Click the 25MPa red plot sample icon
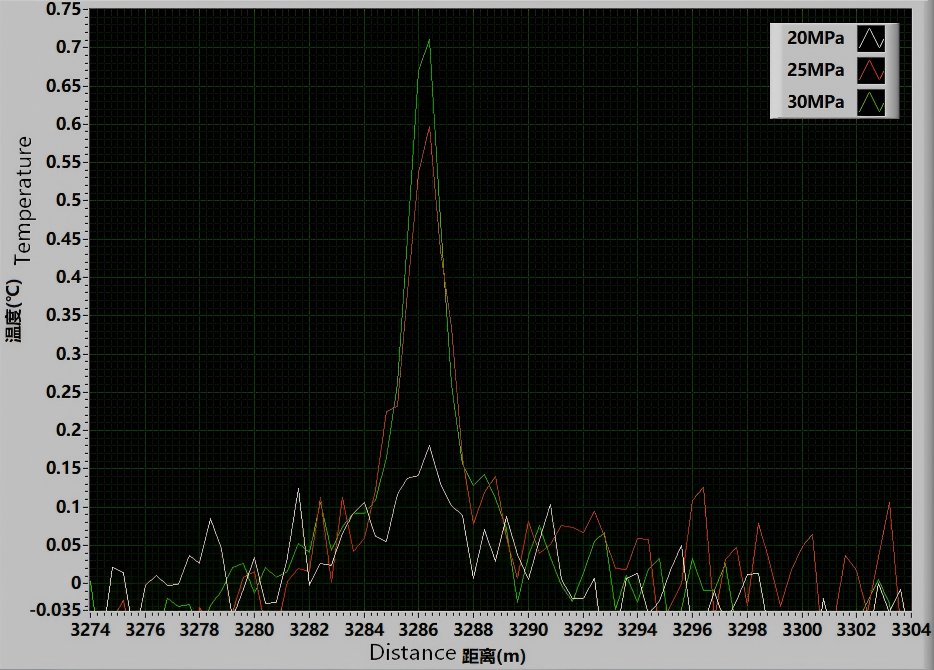Viewport: 934px width, 670px height. coord(873,71)
